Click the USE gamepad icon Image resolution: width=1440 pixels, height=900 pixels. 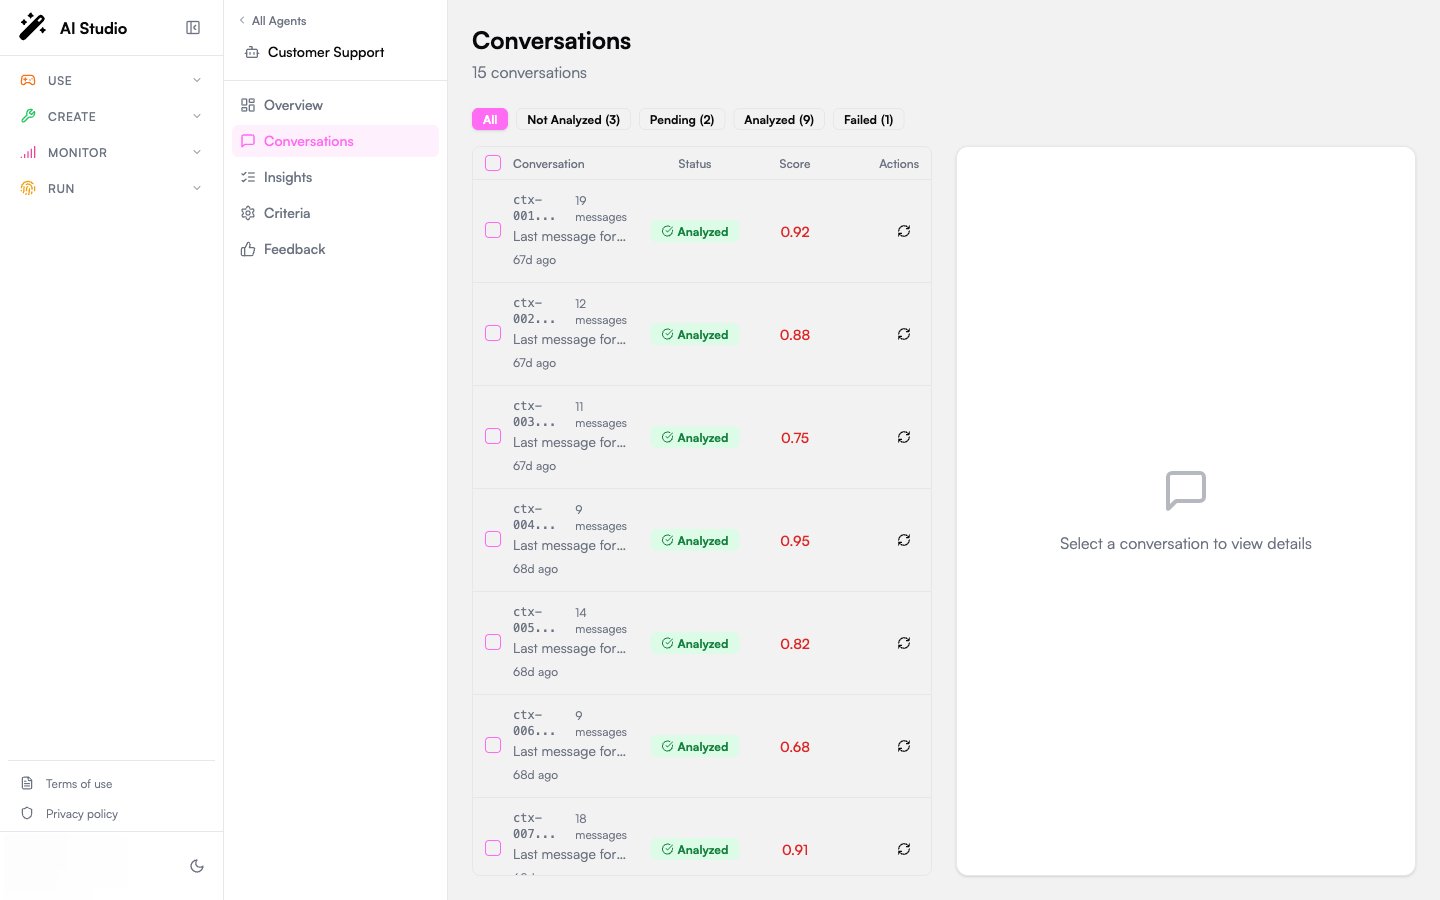point(28,80)
